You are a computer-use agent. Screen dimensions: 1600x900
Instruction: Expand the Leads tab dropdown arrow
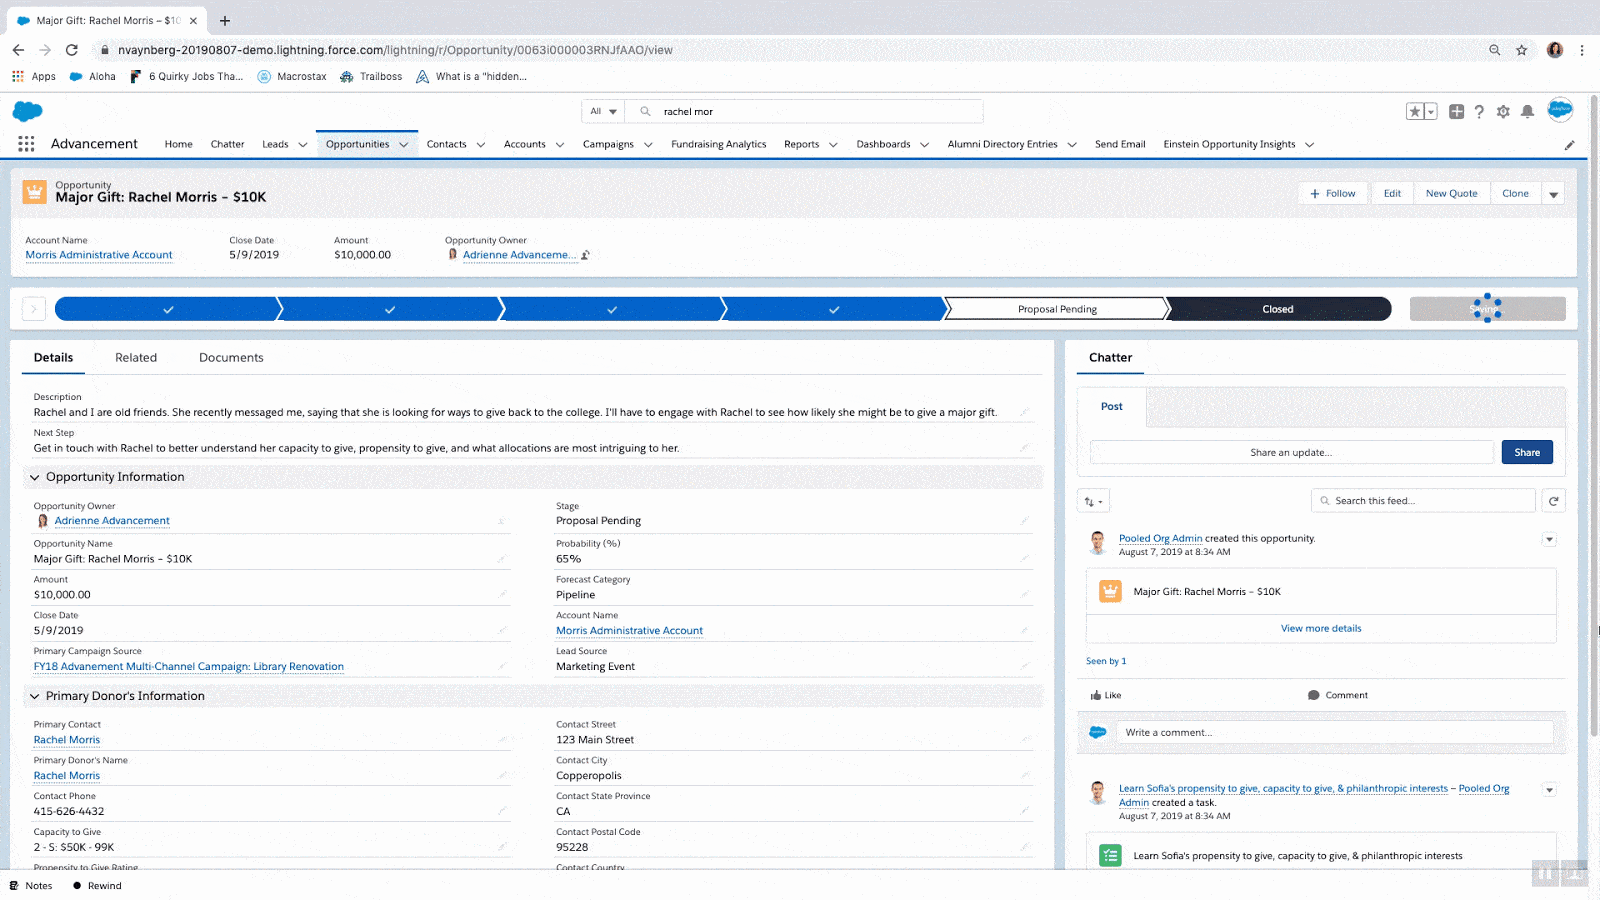pyautogui.click(x=303, y=145)
